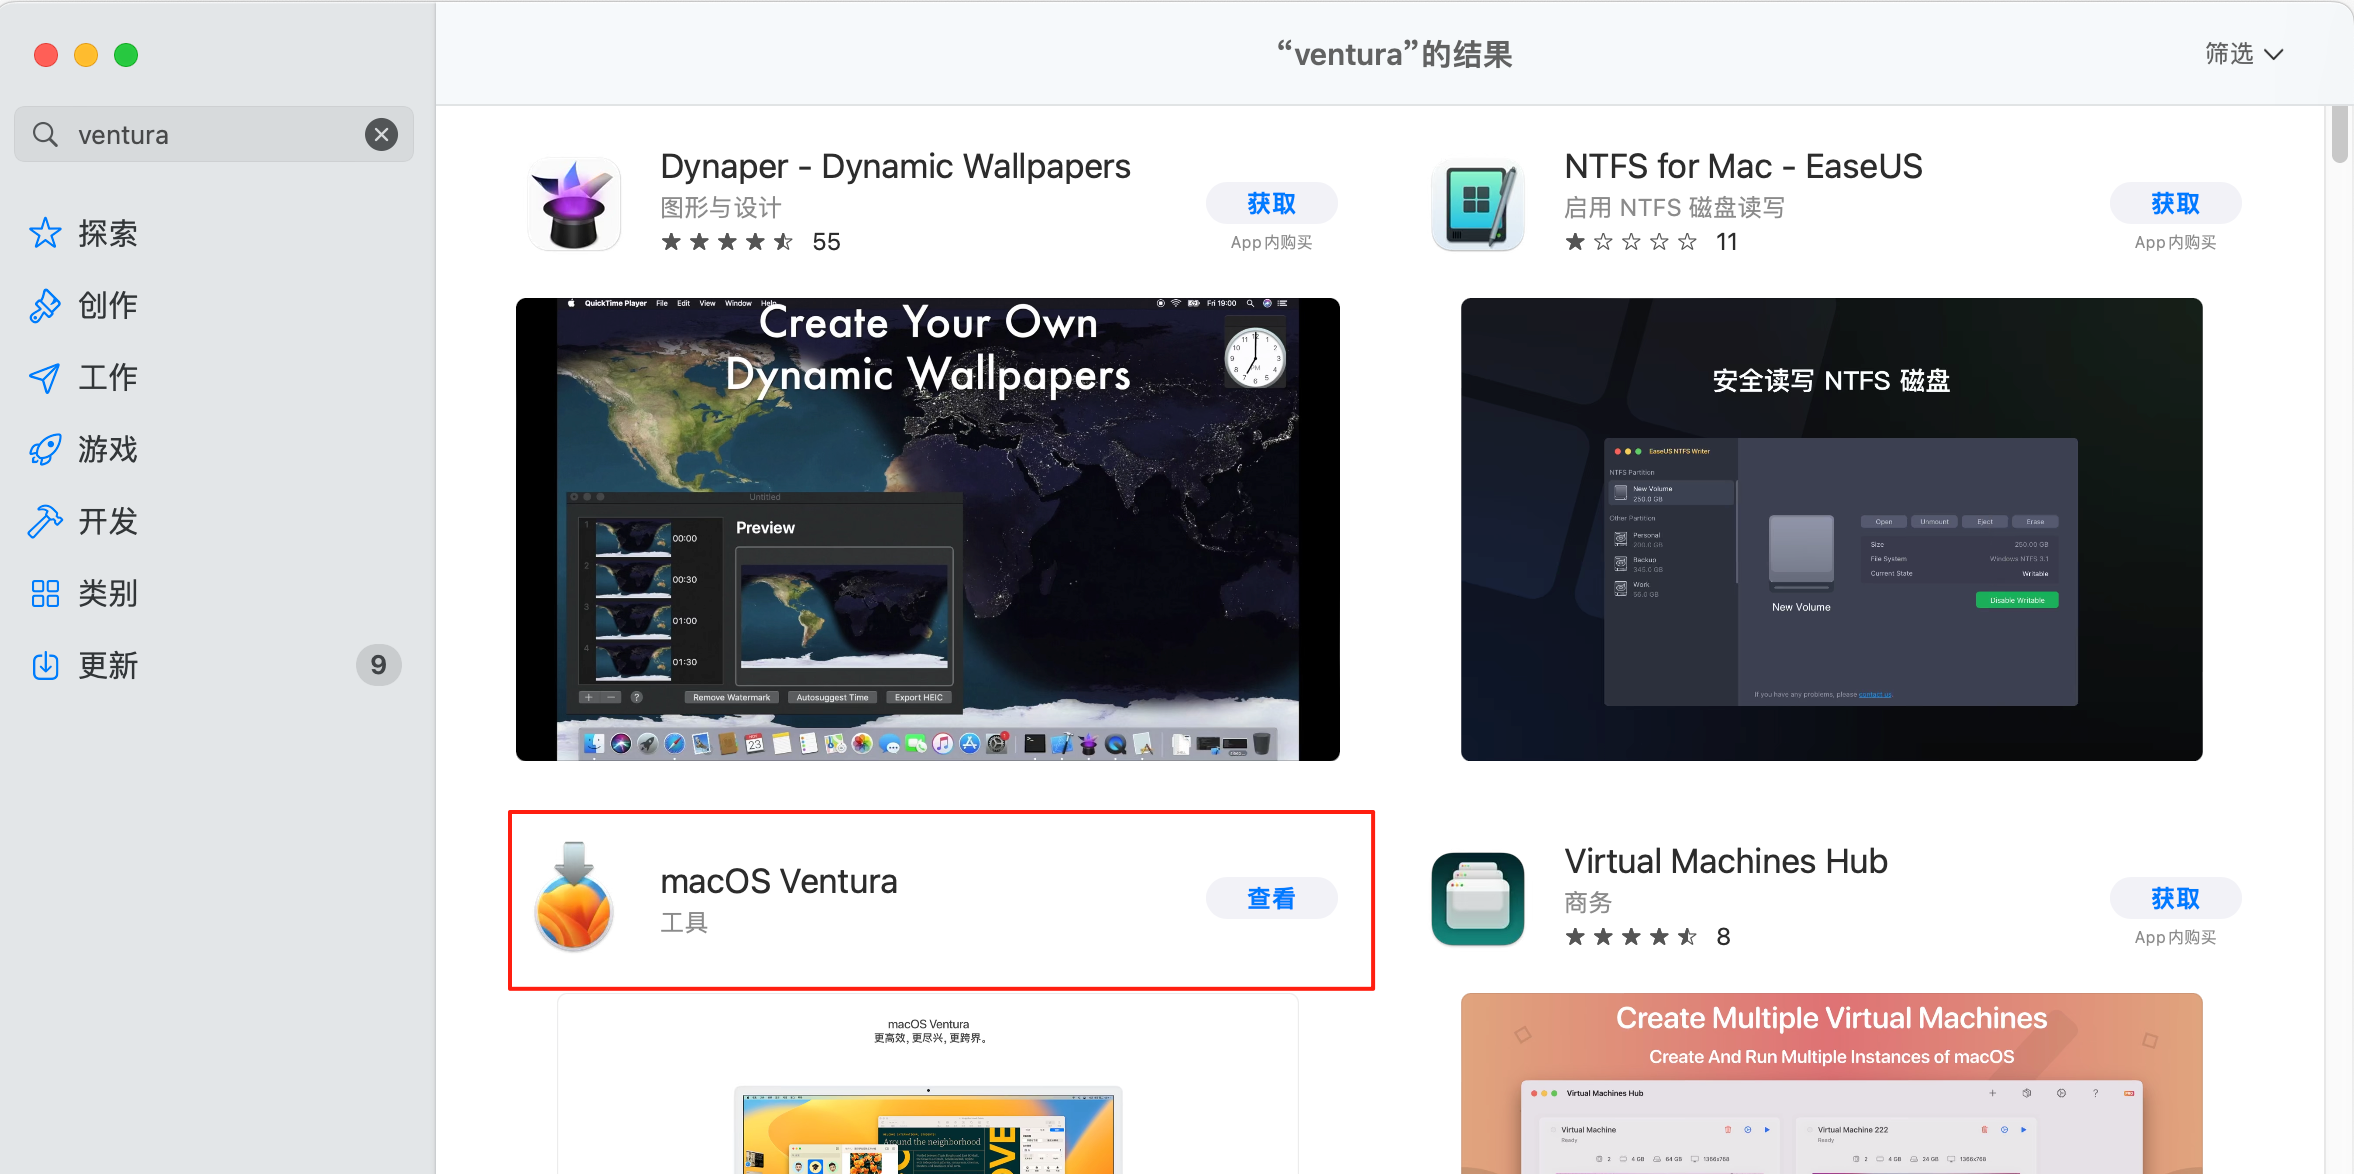Click the search magnifier icon
This screenshot has width=2354, height=1174.
coord(45,134)
